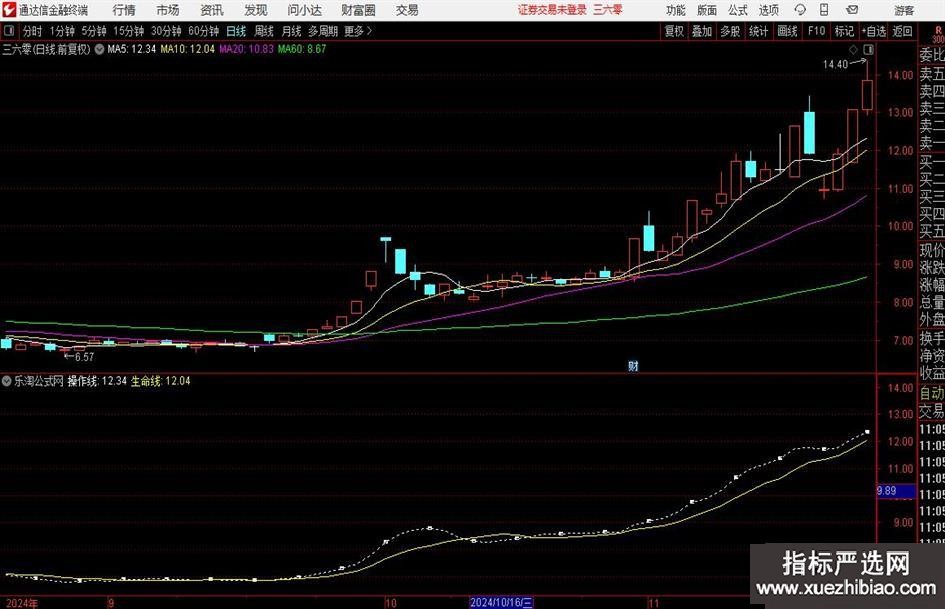Click the 操作线: 12.34 indicator label
The height and width of the screenshot is (609, 945).
point(97,381)
